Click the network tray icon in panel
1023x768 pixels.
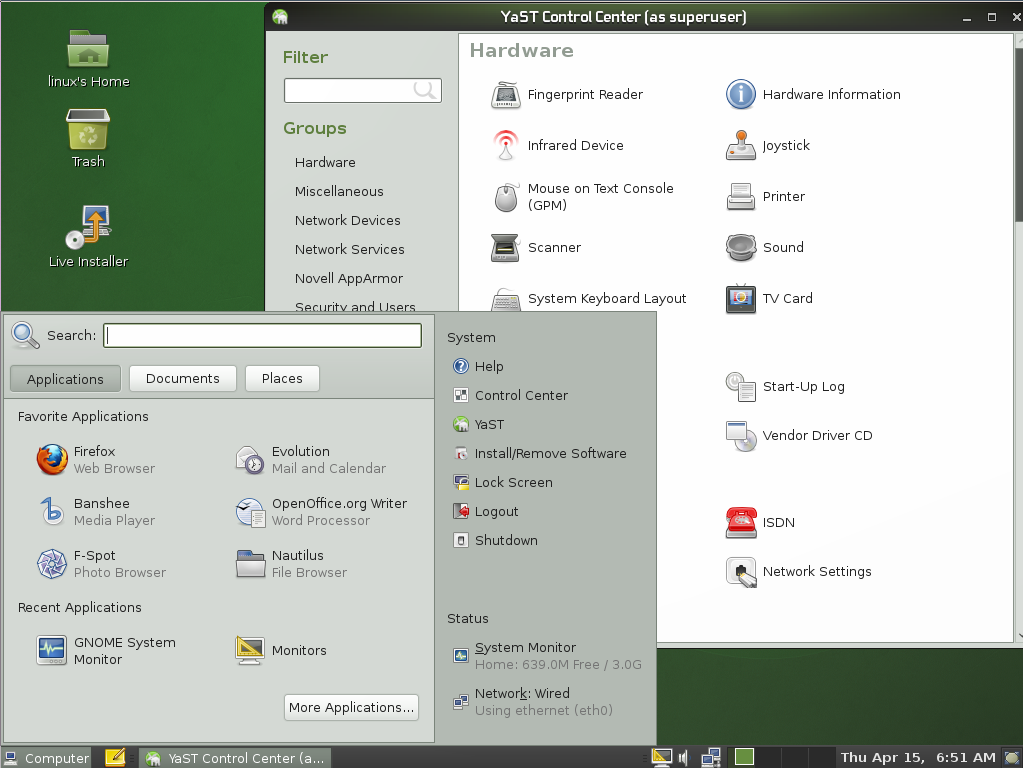tap(710, 758)
